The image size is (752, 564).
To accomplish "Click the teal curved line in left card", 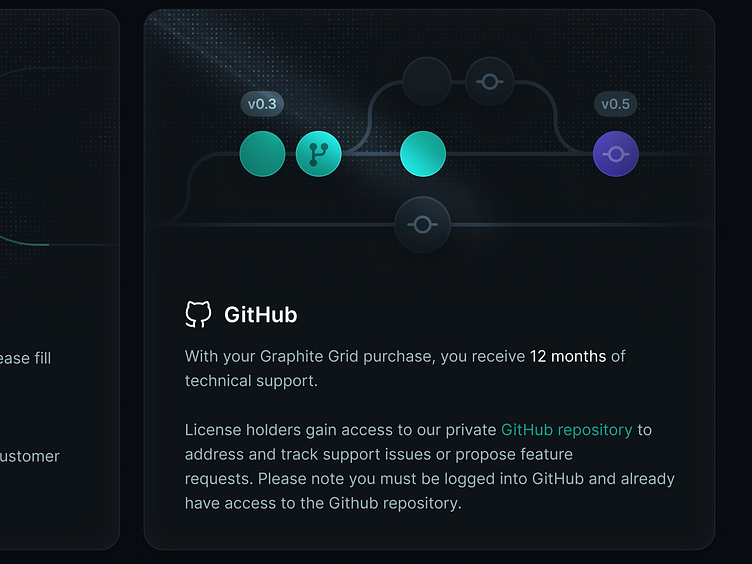I will [x=24, y=241].
